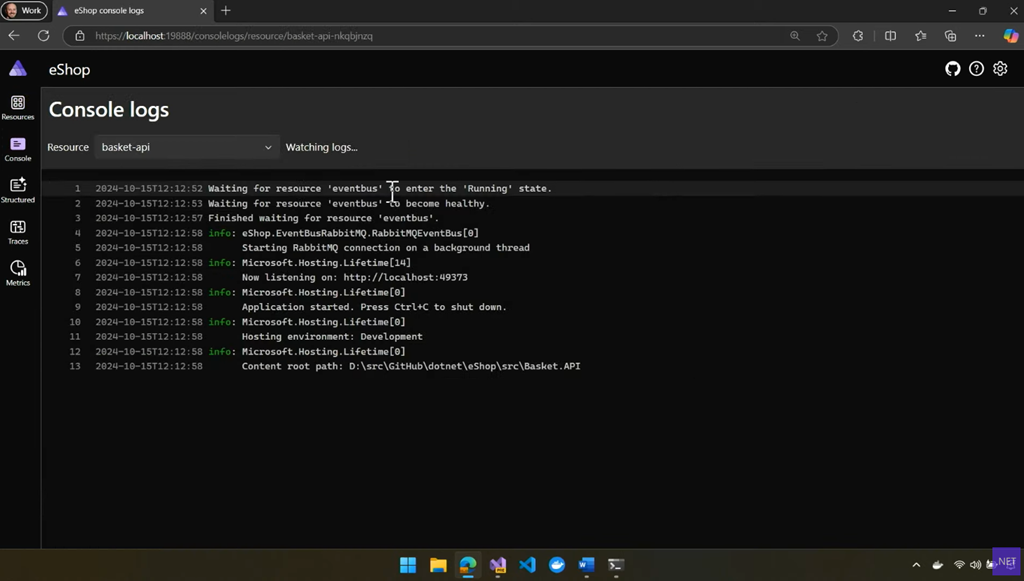The width and height of the screenshot is (1024, 581).
Task: Open the Work profile menu
Action: click(24, 11)
